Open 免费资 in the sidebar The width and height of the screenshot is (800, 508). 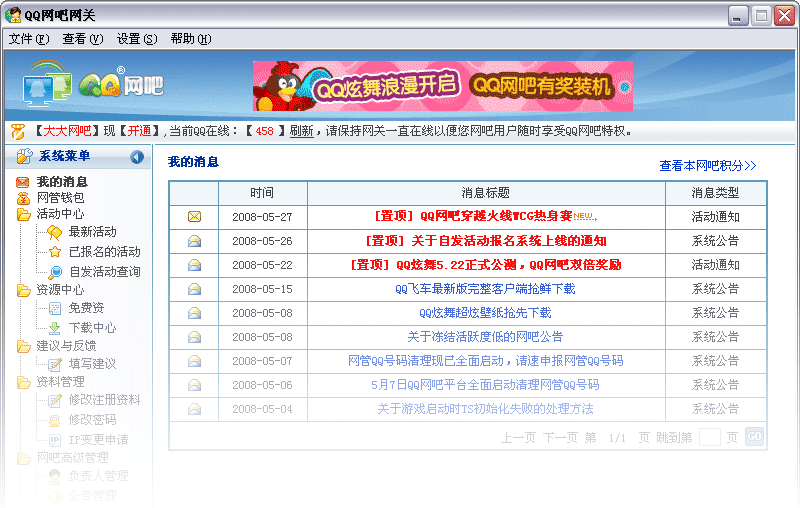[x=86, y=308]
